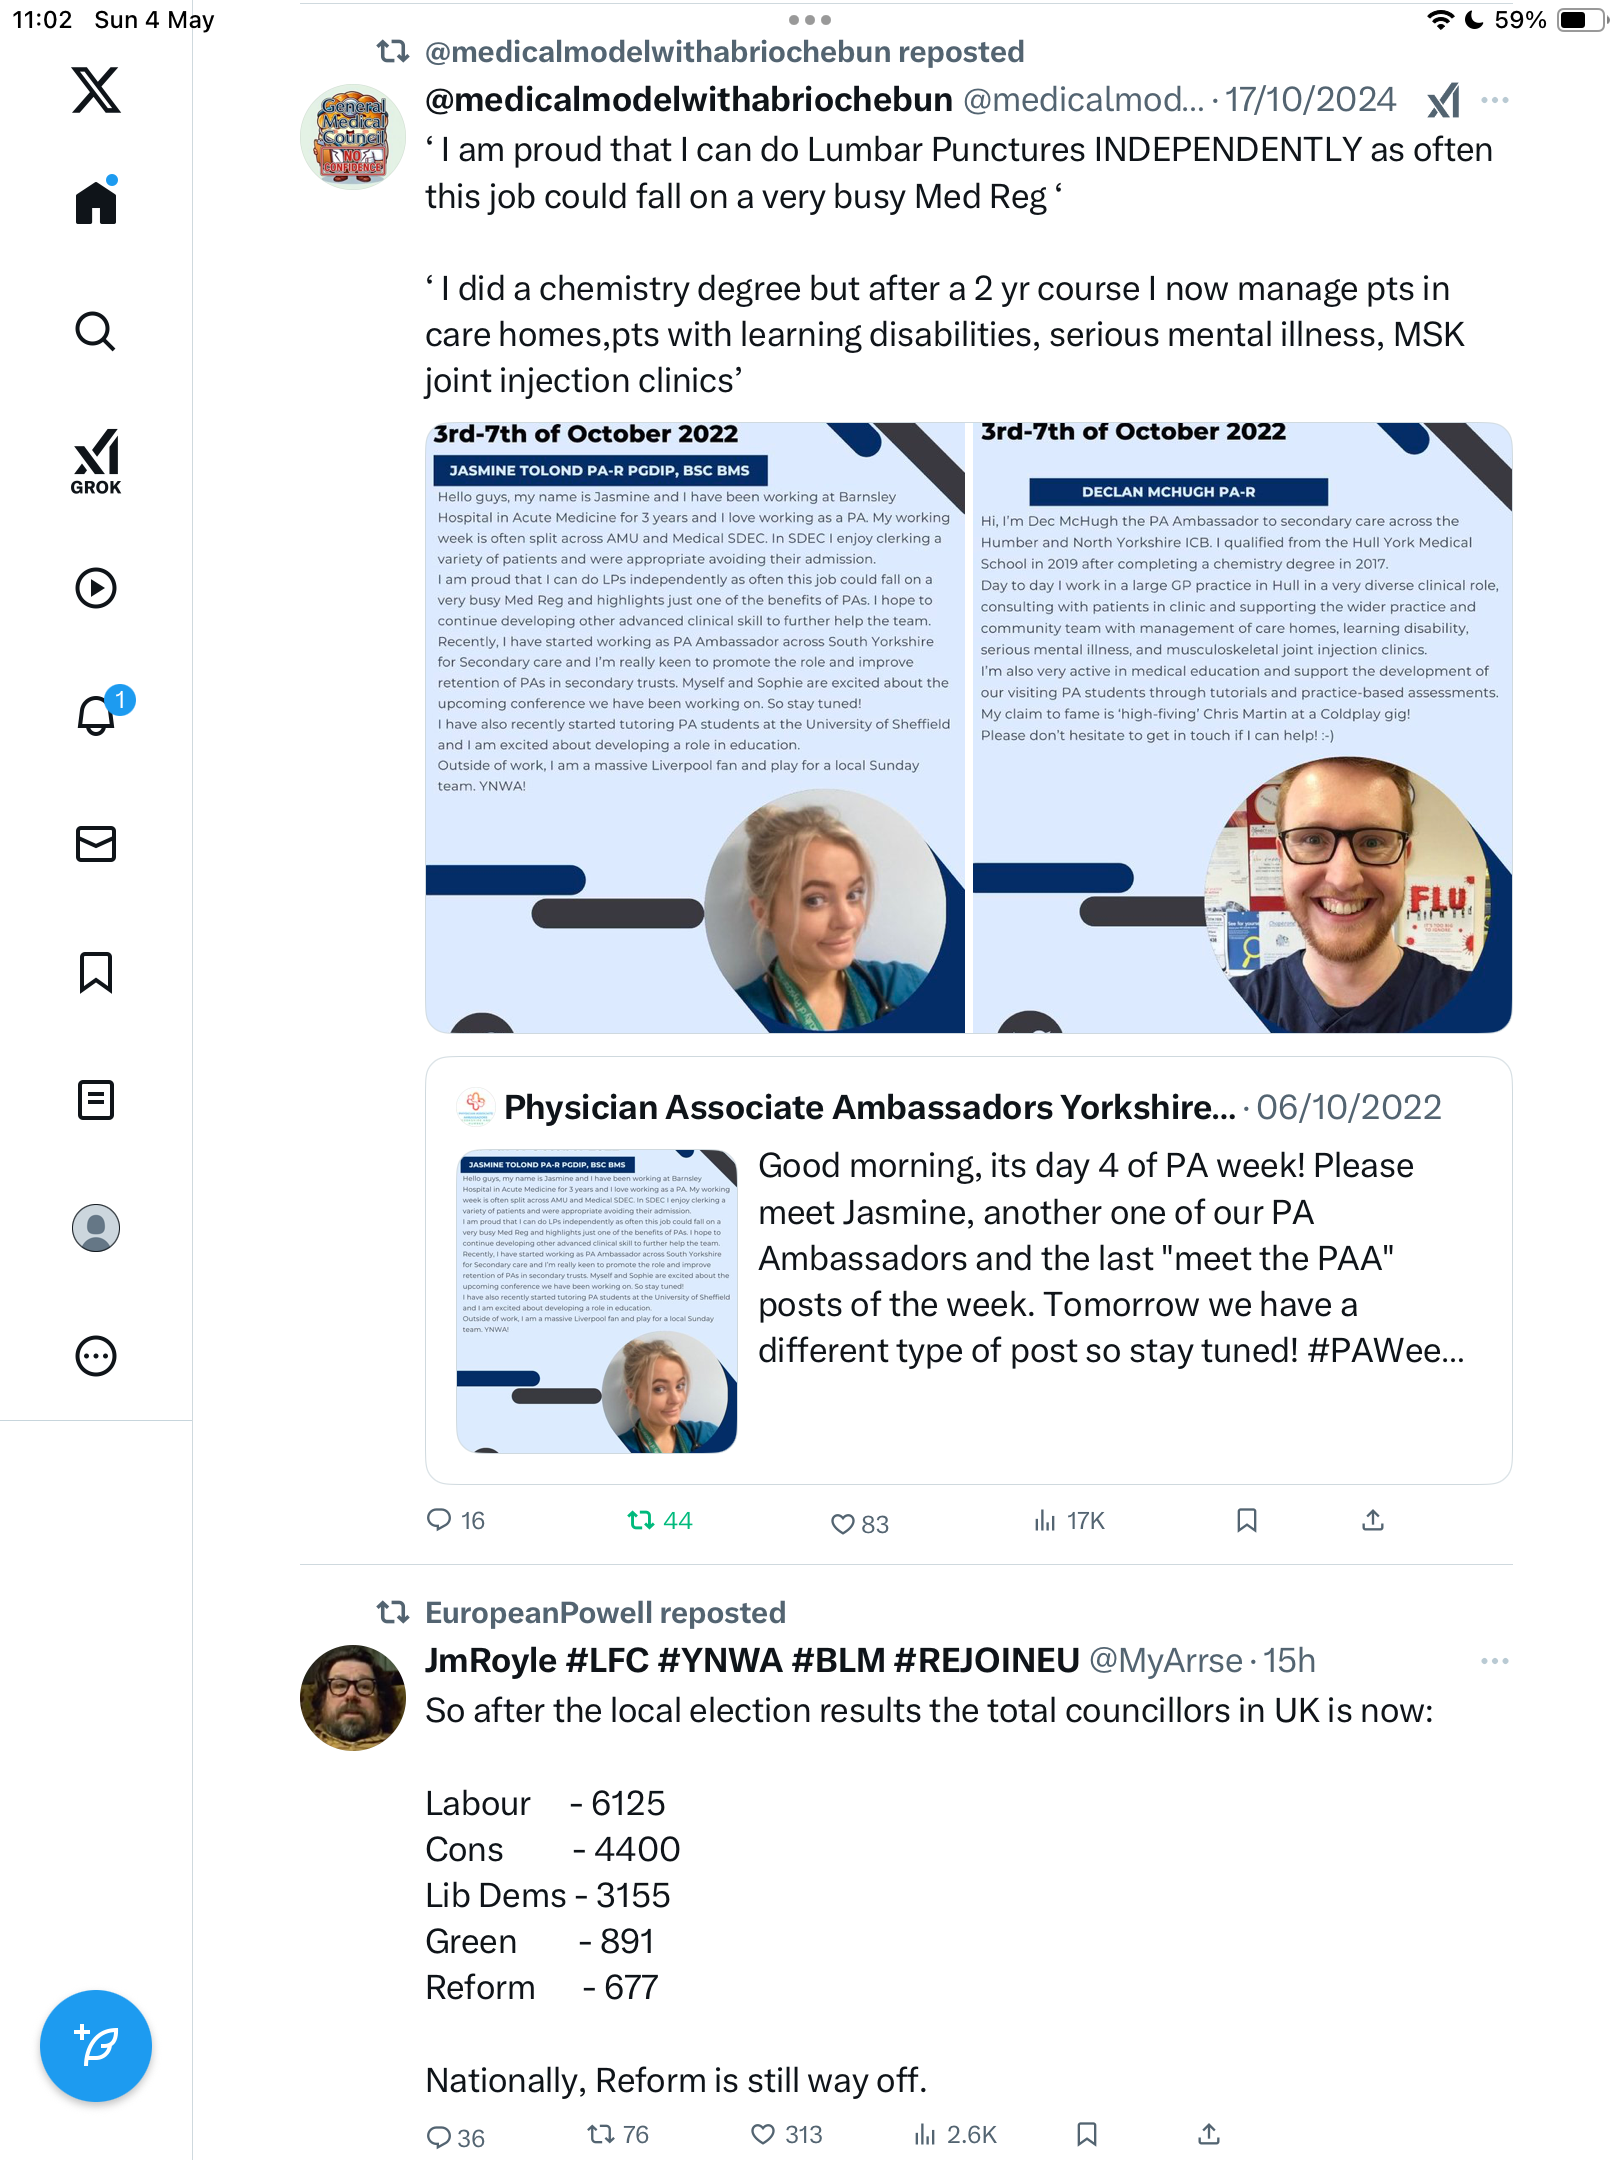
Task: Go to Home feed icon
Action: (x=96, y=200)
